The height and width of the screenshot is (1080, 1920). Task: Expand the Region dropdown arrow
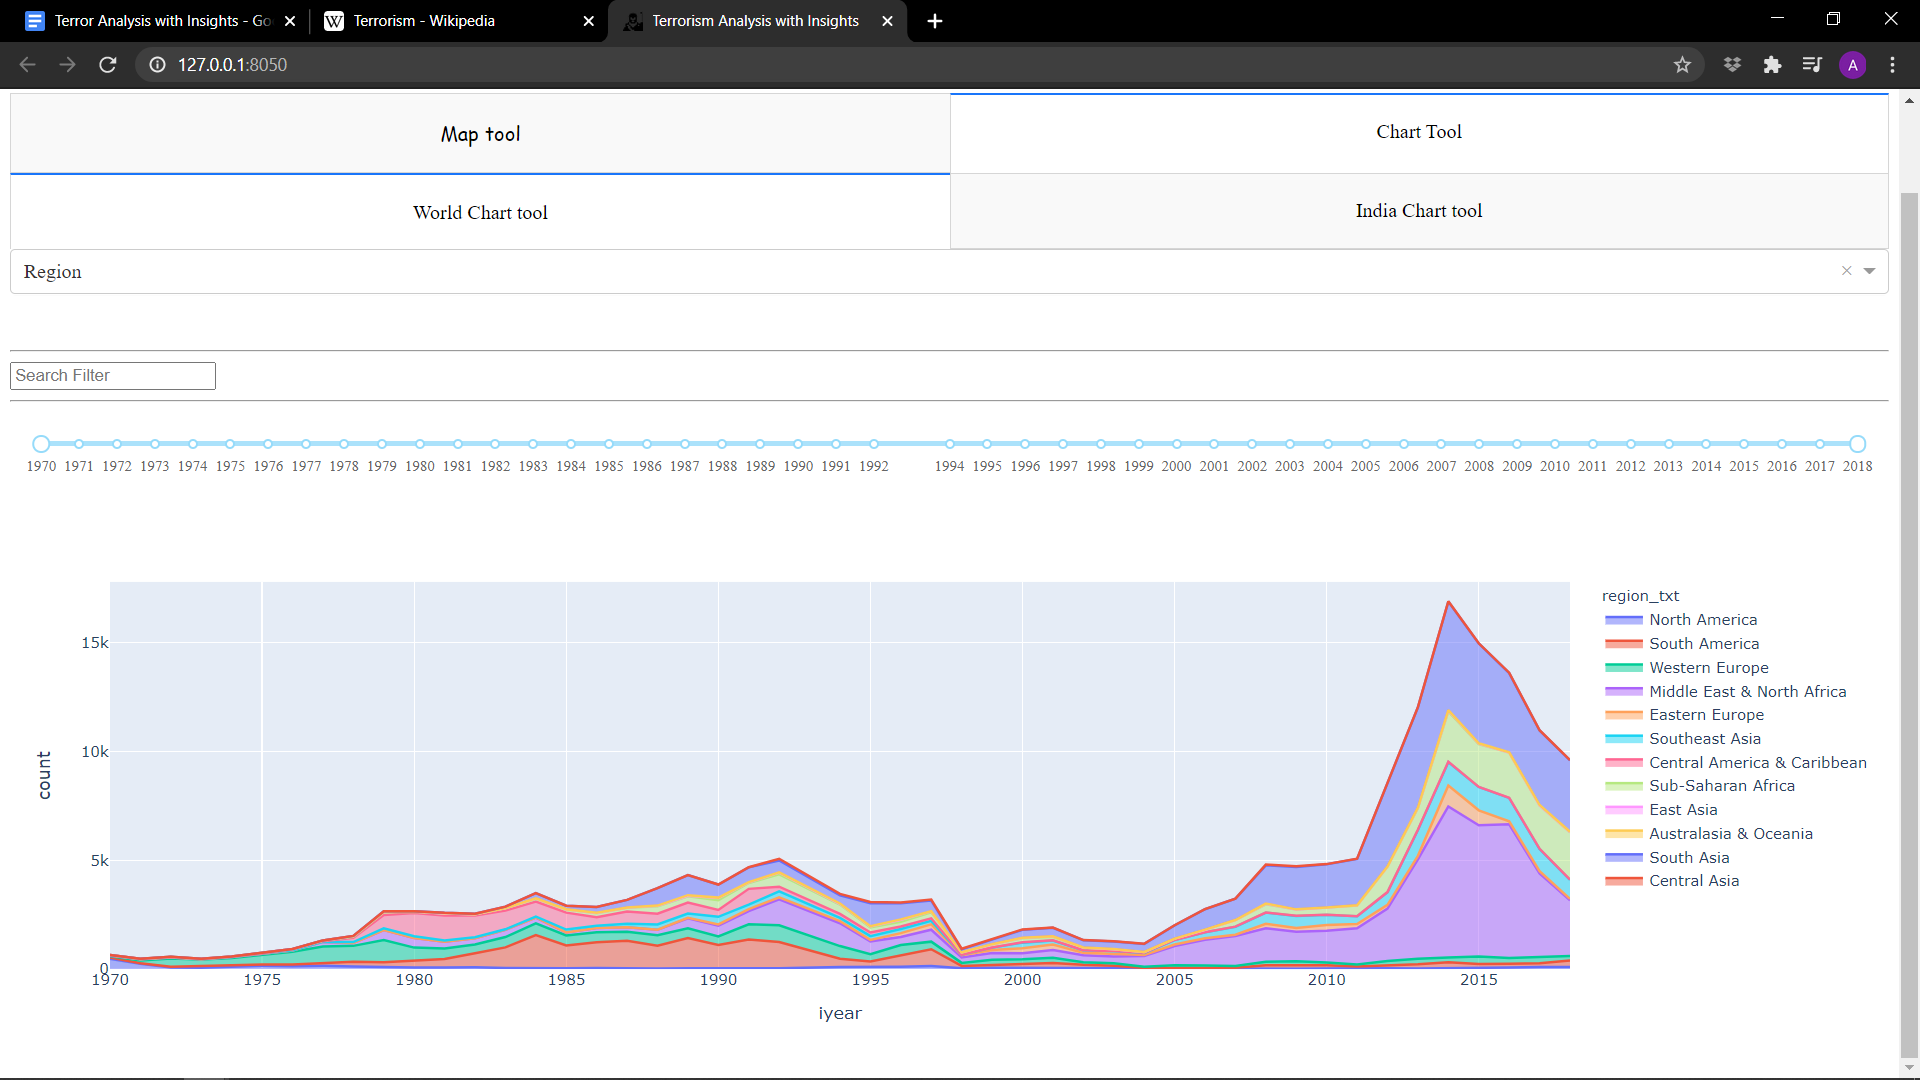coord(1869,271)
